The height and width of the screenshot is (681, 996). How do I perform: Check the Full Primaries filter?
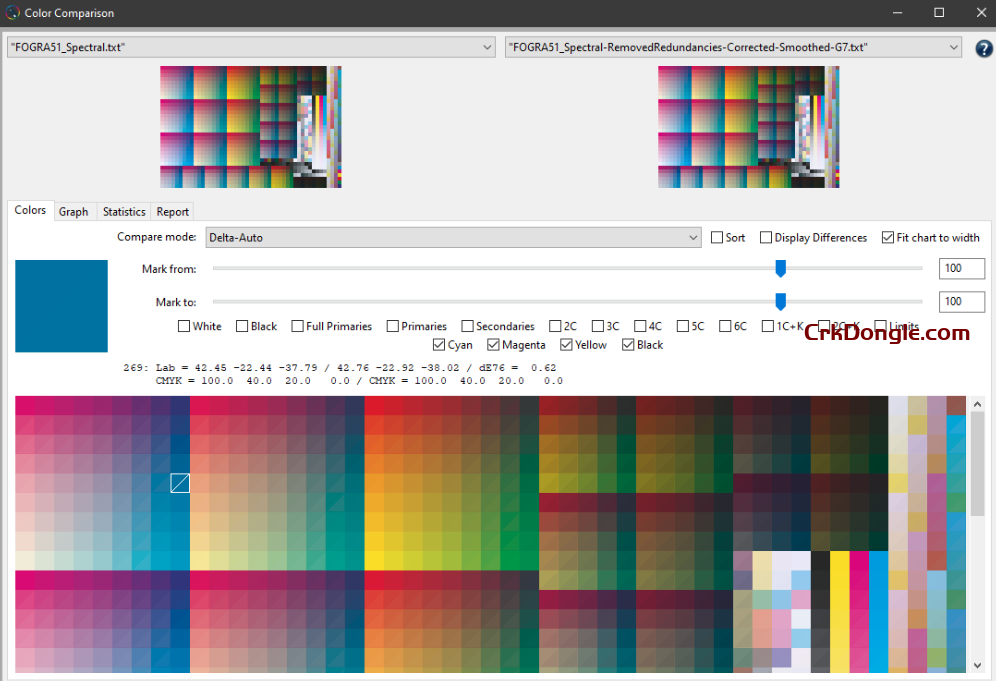(296, 325)
